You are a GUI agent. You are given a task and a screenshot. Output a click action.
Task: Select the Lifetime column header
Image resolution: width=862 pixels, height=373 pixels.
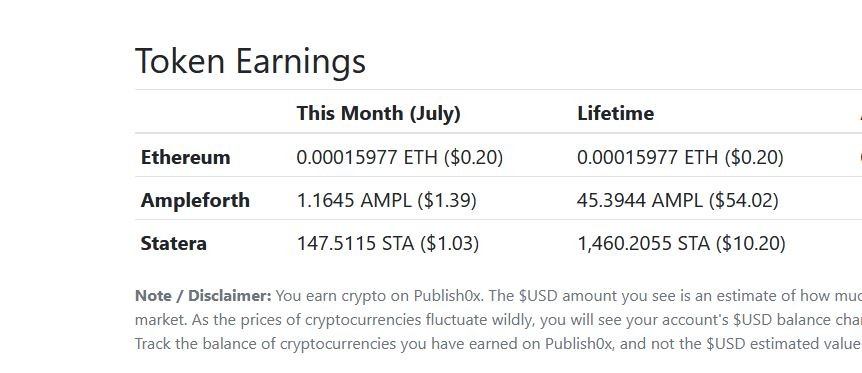click(616, 113)
